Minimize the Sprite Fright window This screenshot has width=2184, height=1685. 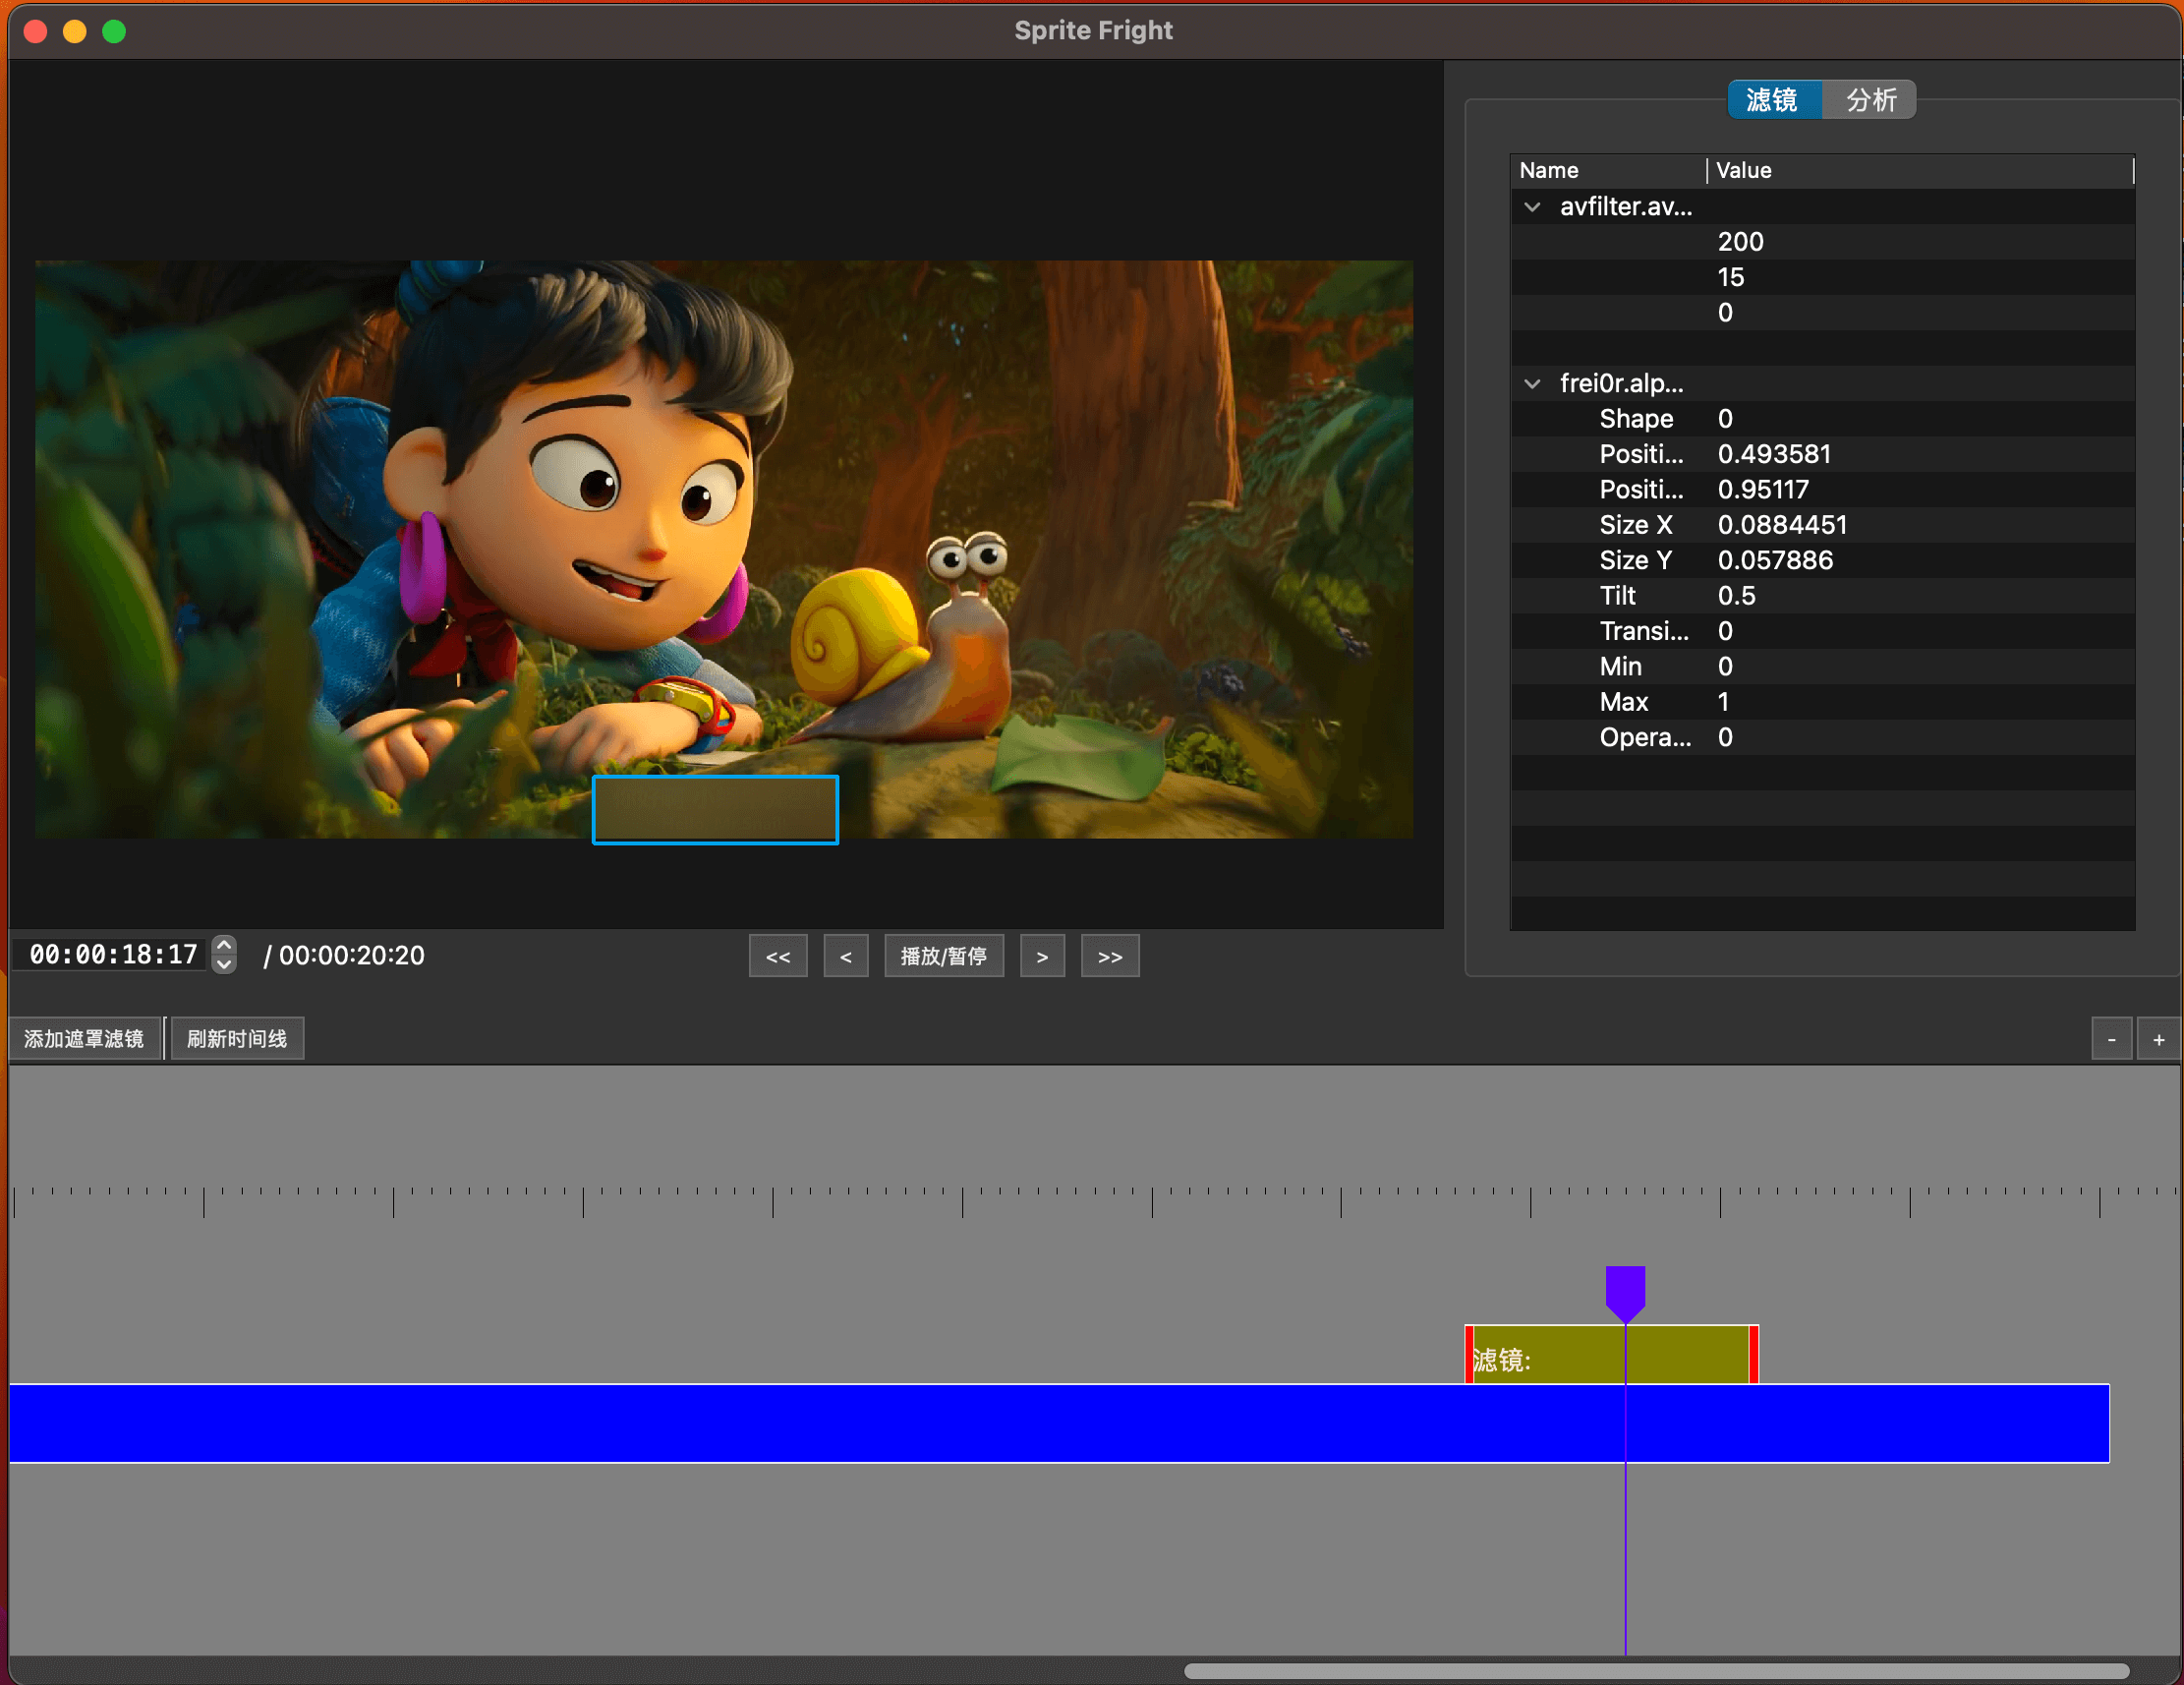click(75, 31)
